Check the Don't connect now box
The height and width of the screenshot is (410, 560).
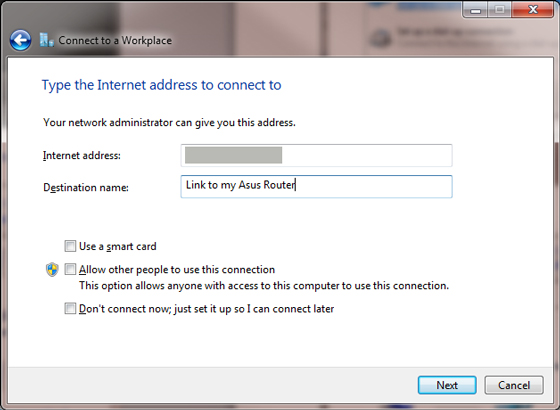coord(70,308)
